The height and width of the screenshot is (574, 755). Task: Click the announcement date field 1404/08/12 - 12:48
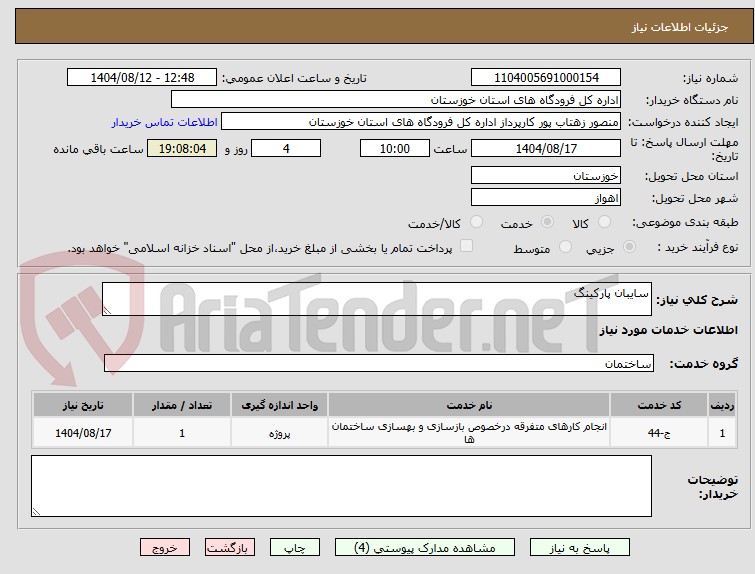pos(142,78)
